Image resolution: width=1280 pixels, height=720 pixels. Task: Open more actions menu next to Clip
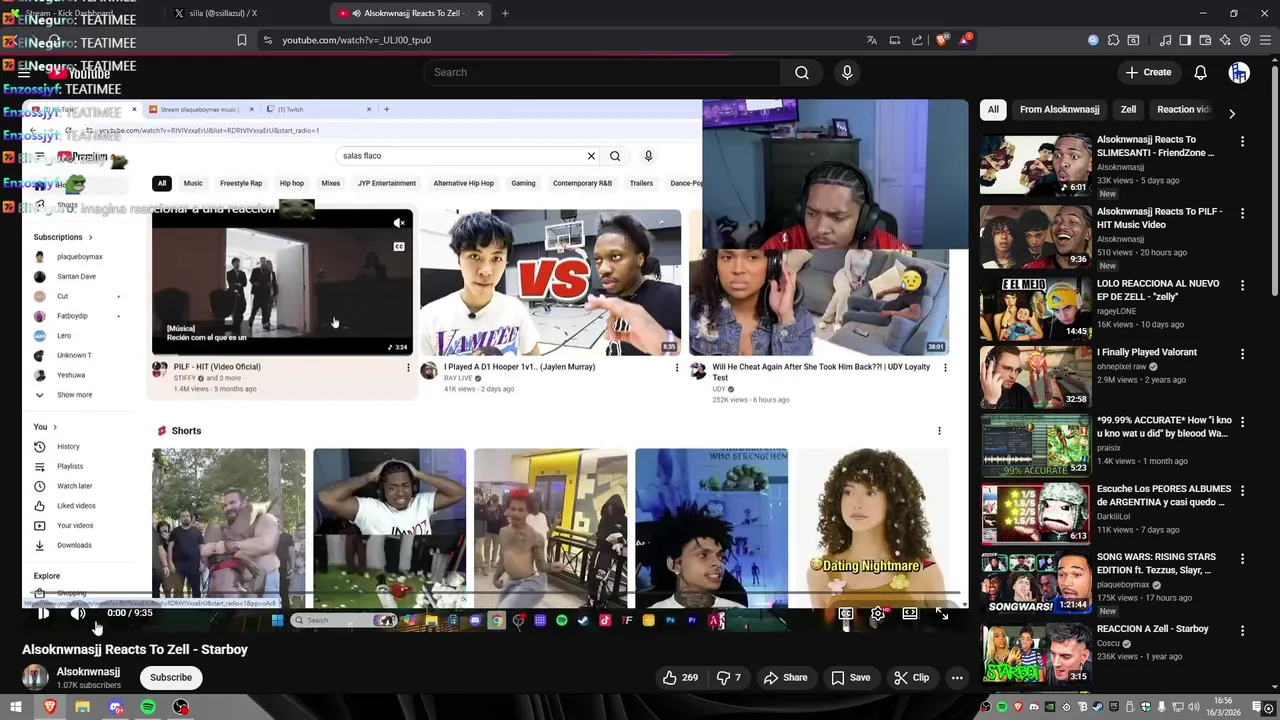click(x=957, y=677)
